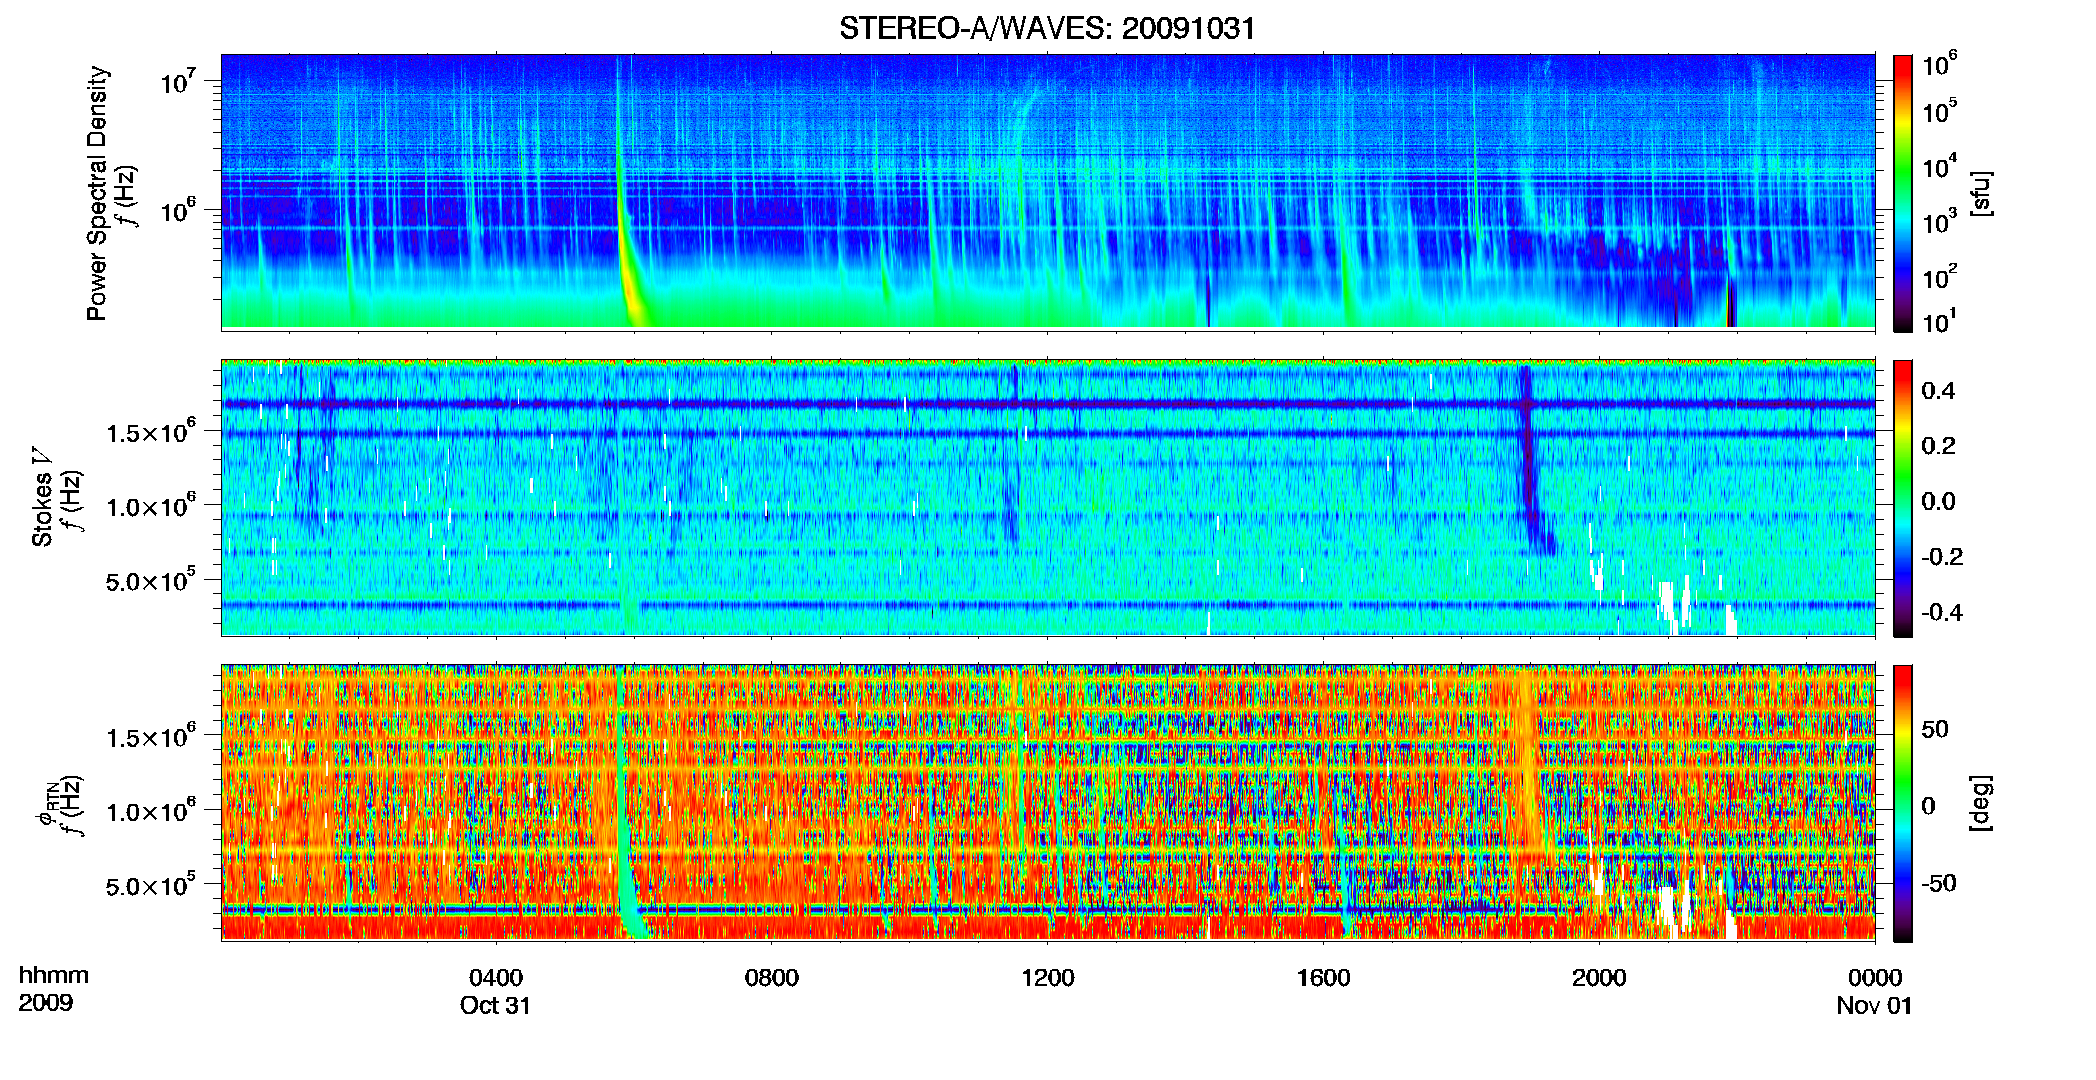
Task: Click the 5.0×10^5 tick in φRTN panel
Action: click(x=150, y=885)
